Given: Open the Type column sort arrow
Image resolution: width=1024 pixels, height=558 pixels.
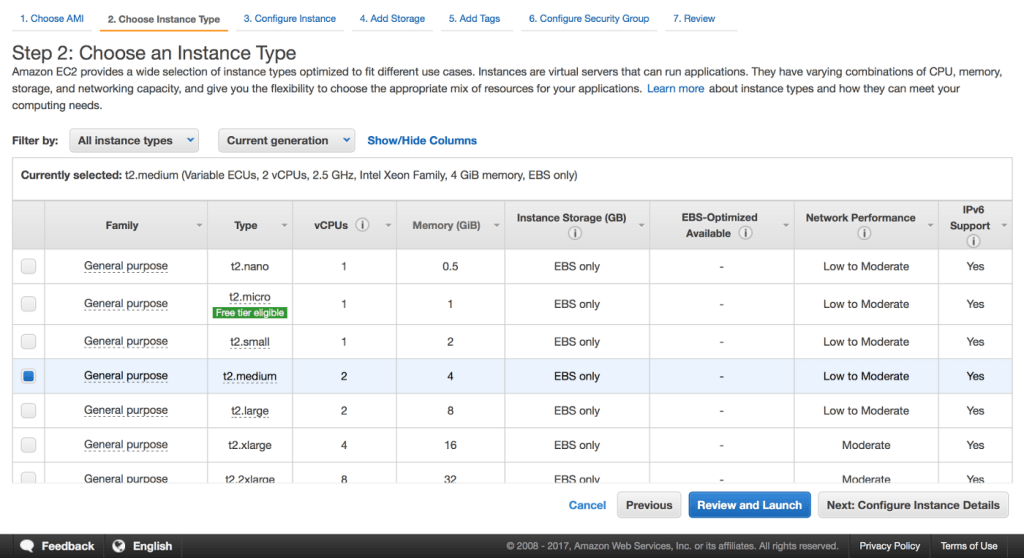Looking at the screenshot, I should coord(284,225).
